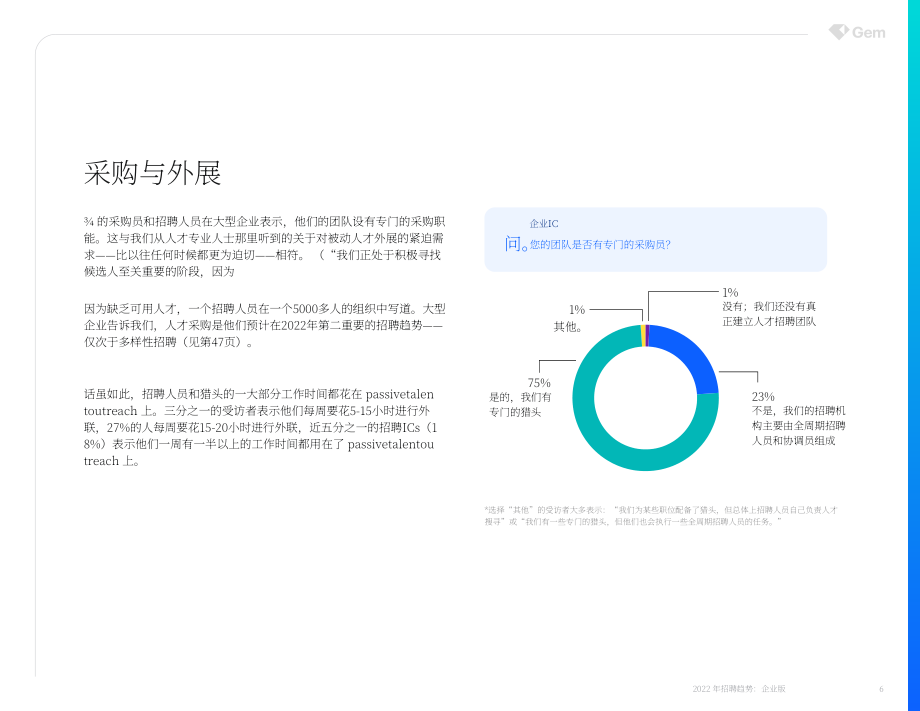Click the label 没有；我们还没有真正建立人才招聘团队

(x=769, y=314)
